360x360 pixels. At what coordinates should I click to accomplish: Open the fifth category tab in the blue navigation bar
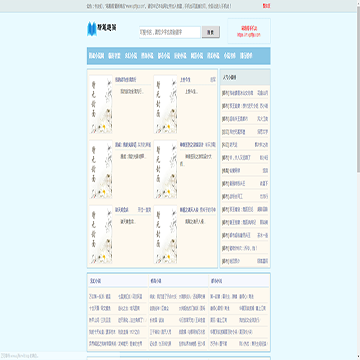coord(164,56)
